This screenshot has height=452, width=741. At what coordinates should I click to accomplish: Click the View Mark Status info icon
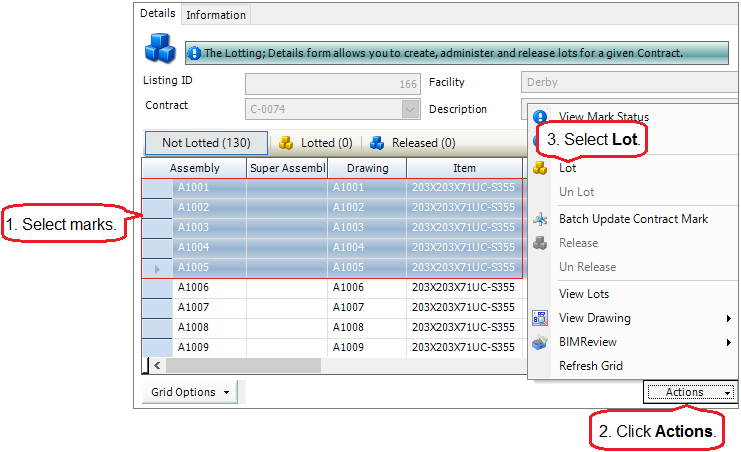540,117
